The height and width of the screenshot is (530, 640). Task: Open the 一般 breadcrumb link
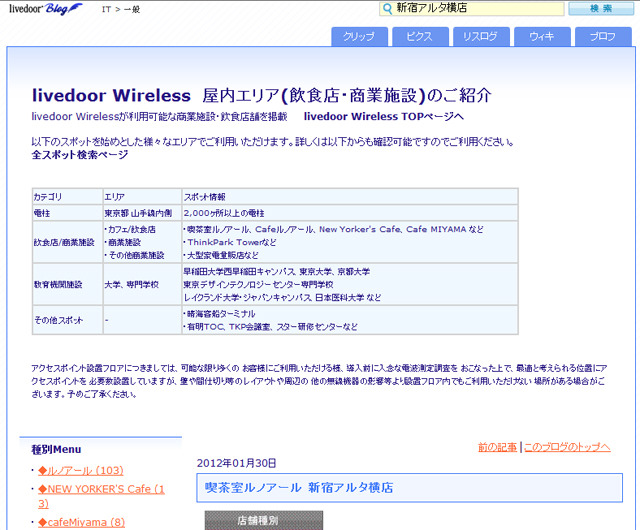point(131,9)
